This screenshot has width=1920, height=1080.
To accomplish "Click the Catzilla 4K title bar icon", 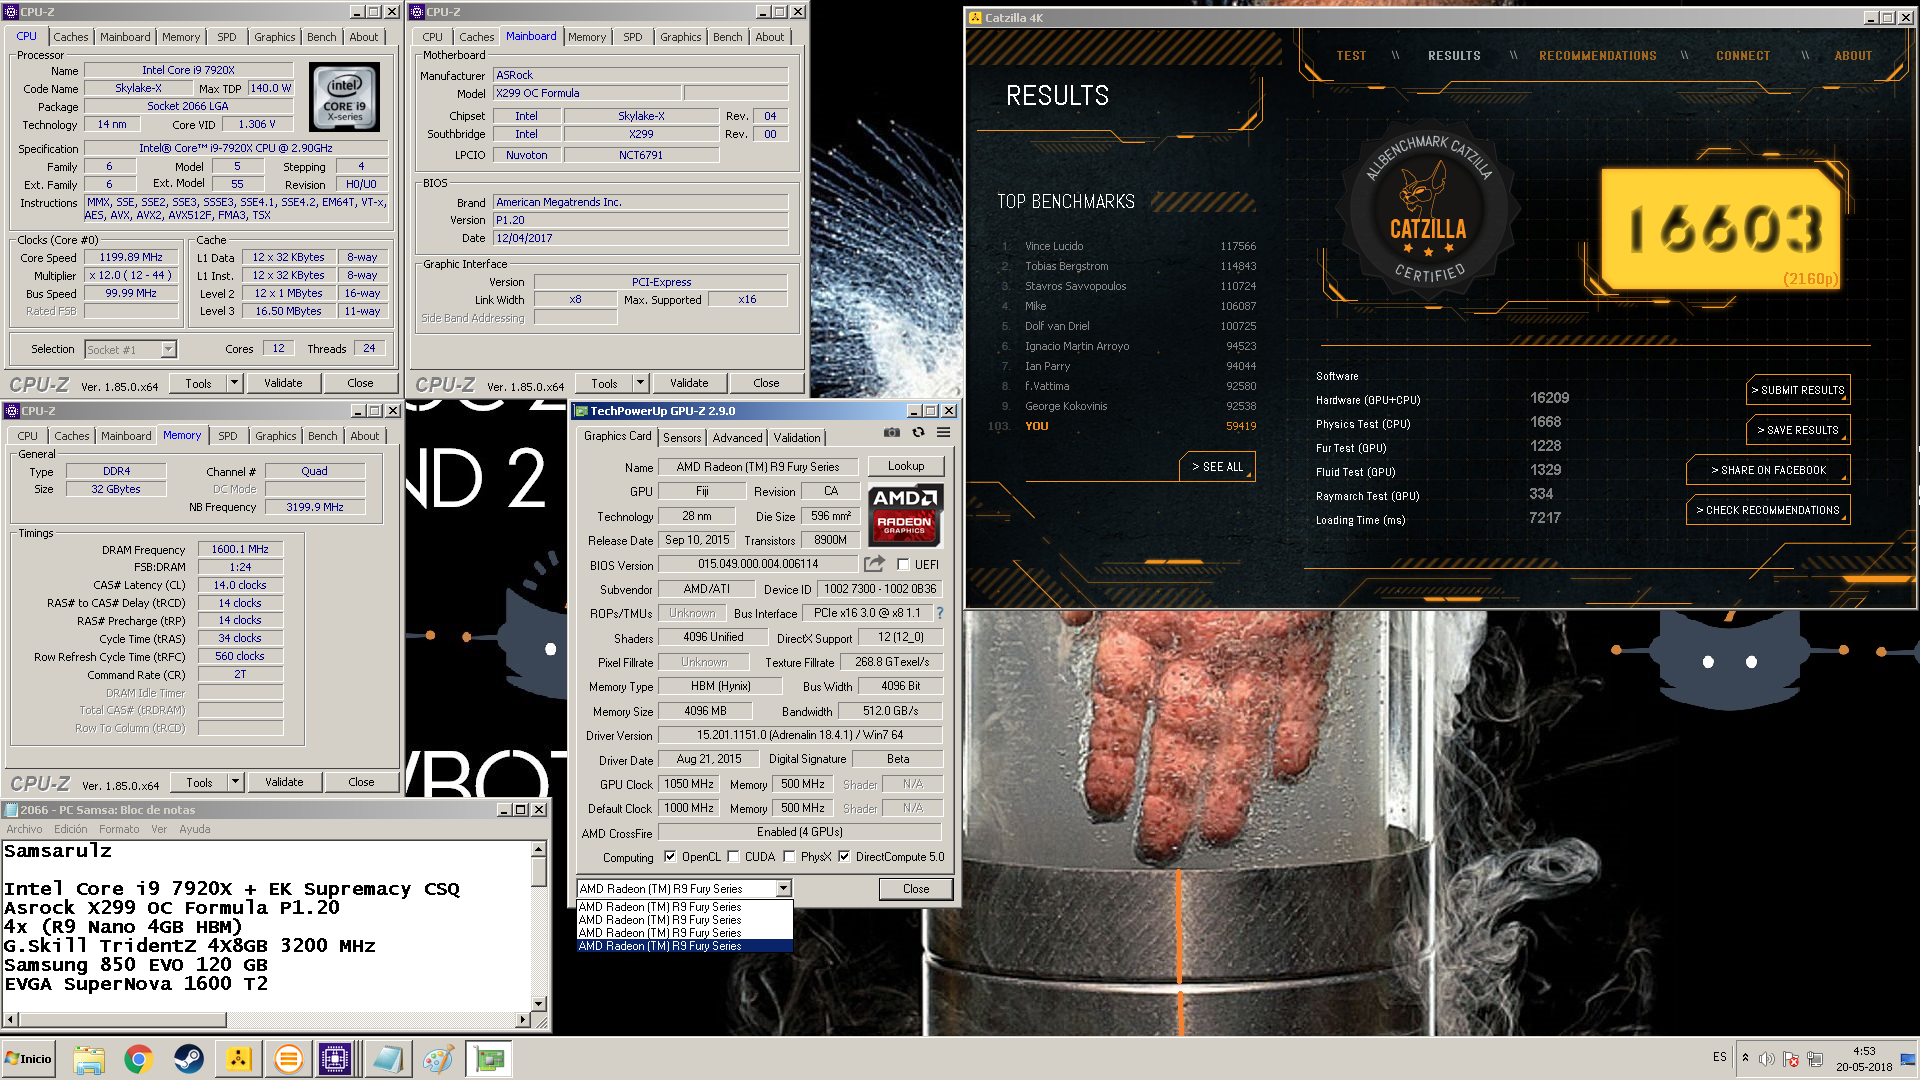I will tap(975, 18).
